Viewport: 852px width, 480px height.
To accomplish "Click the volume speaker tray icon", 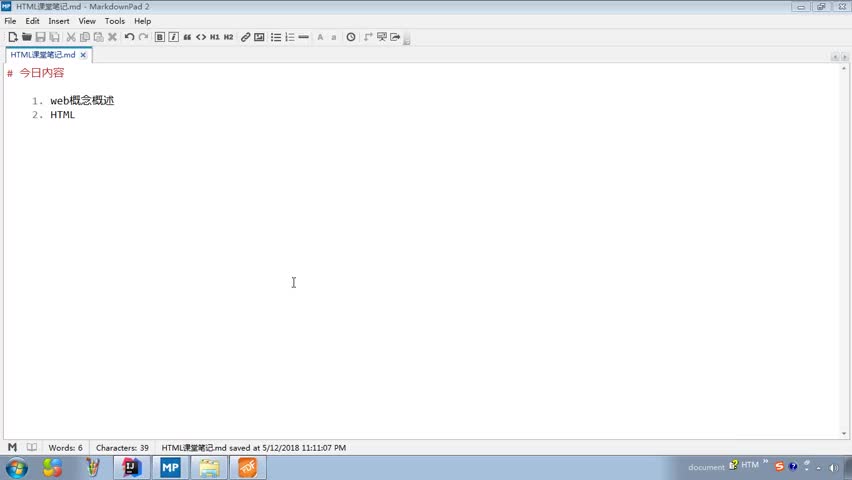I will tap(834, 467).
